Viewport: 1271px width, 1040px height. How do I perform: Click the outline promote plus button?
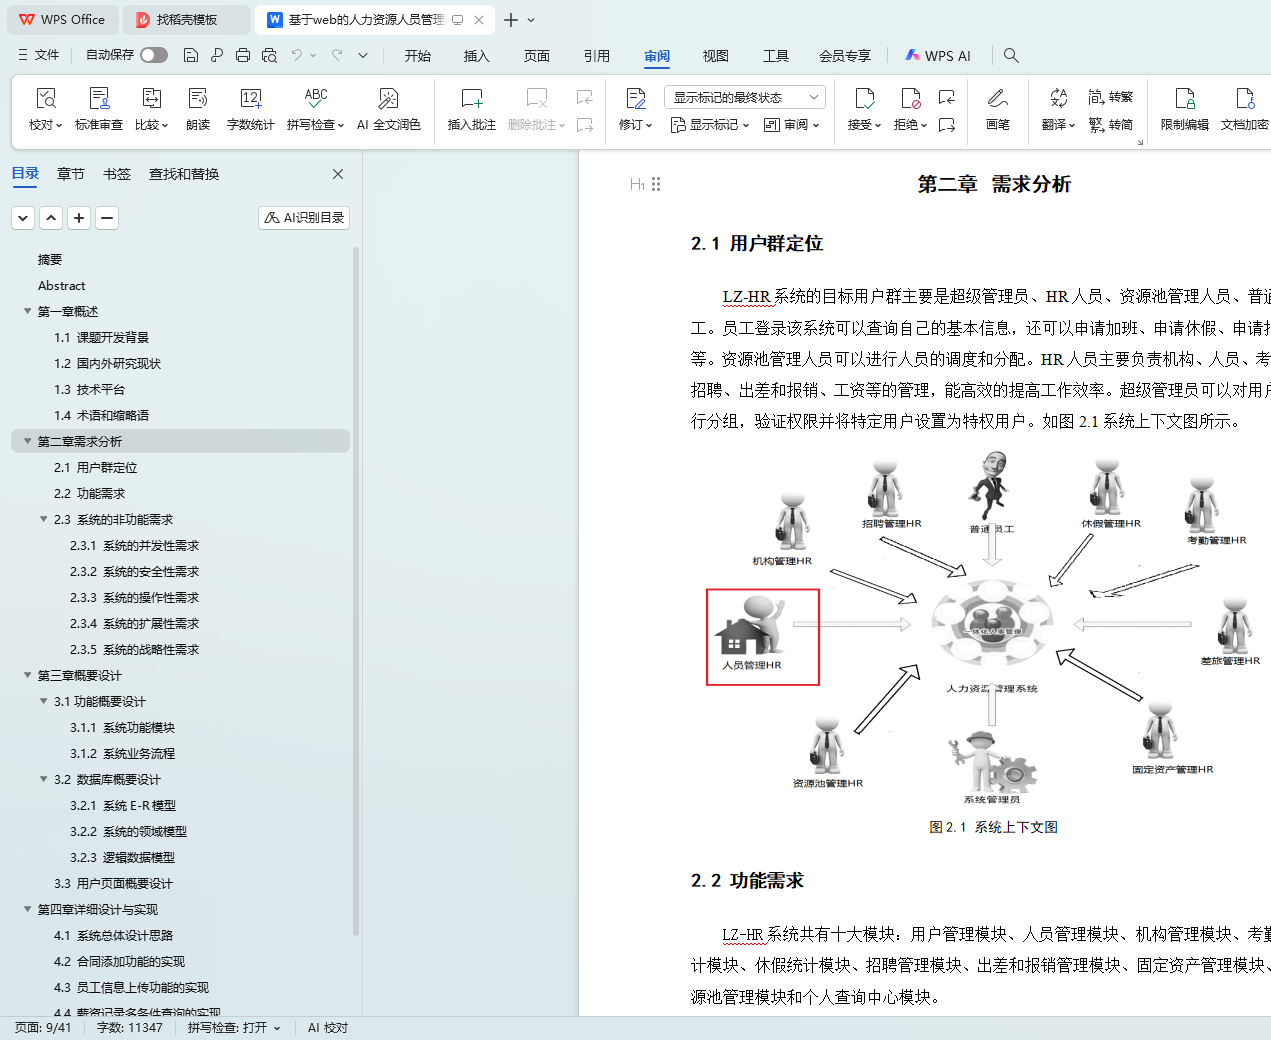79,217
